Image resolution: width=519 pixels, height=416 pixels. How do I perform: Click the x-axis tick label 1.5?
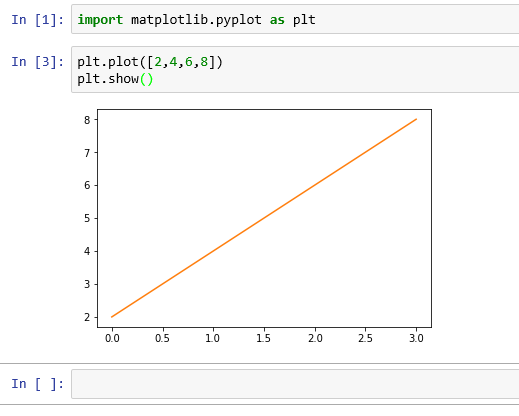click(263, 338)
